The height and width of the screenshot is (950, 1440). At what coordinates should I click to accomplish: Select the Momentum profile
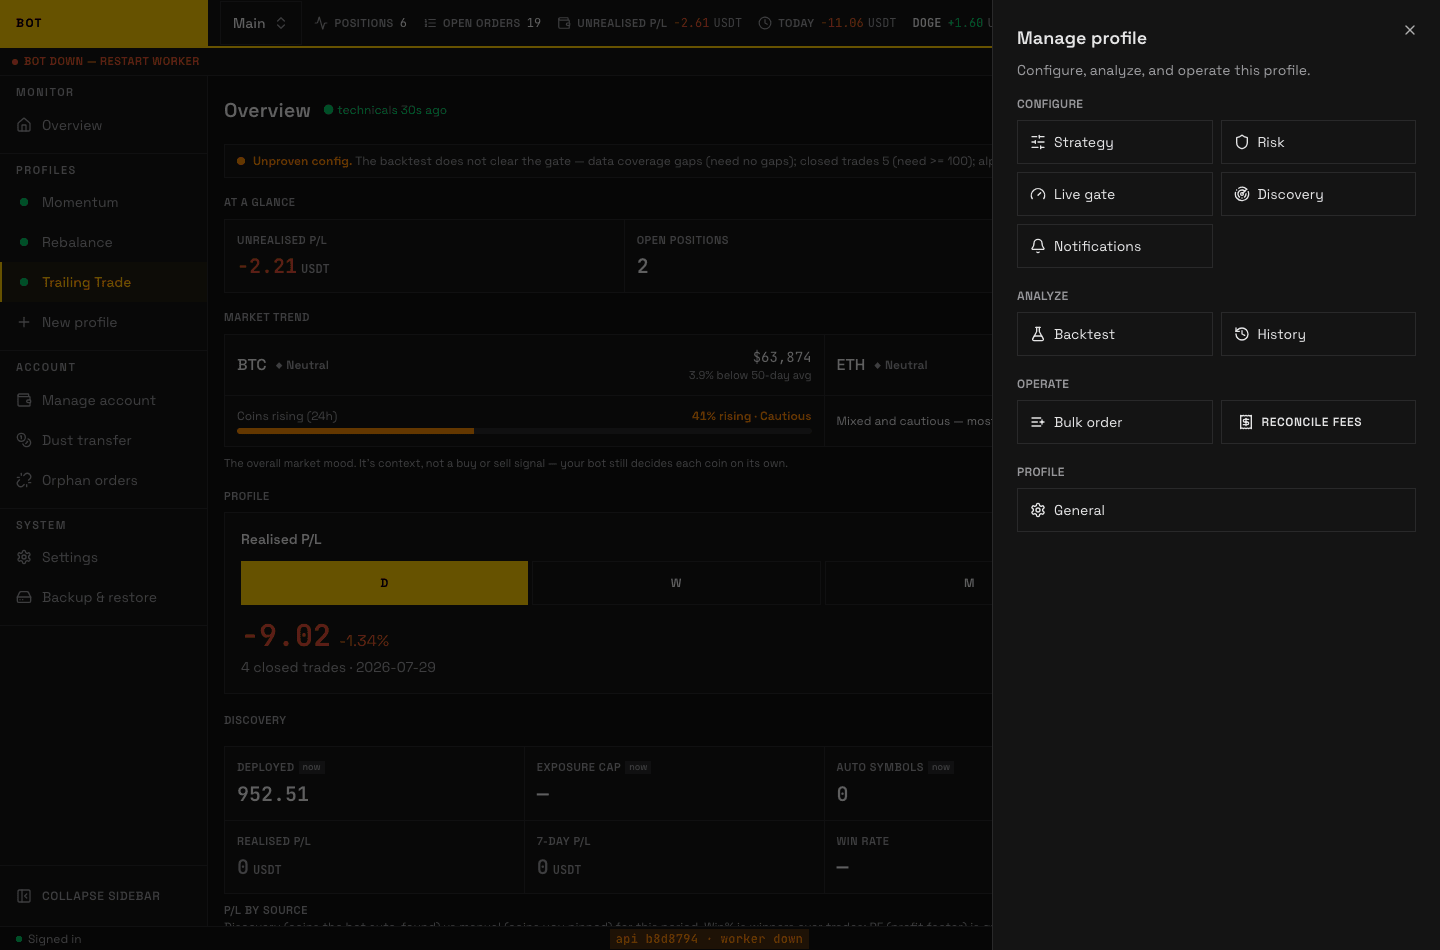104,202
